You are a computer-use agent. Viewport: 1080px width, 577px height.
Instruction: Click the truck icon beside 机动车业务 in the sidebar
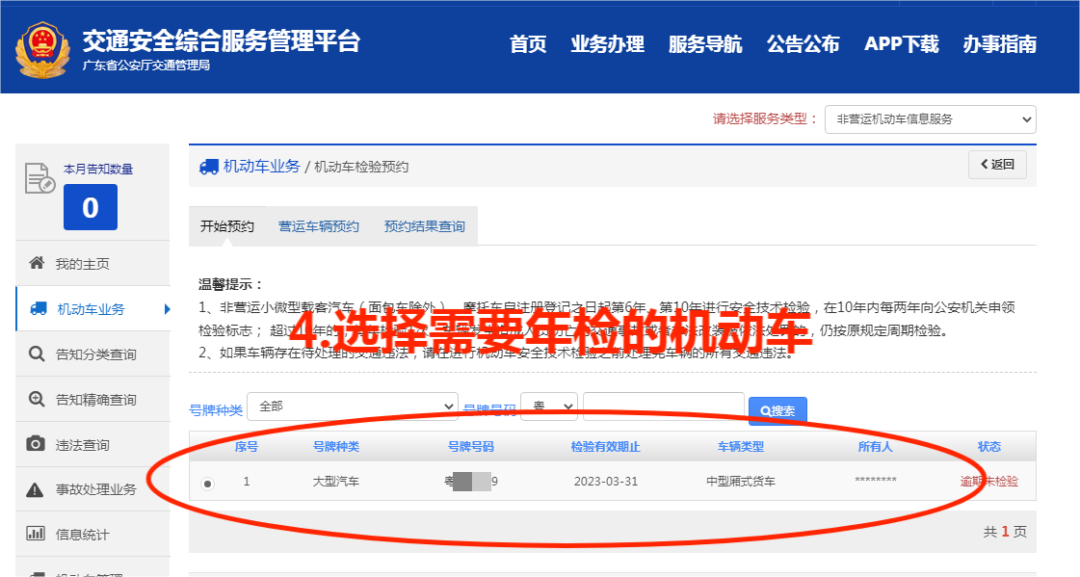(39, 308)
